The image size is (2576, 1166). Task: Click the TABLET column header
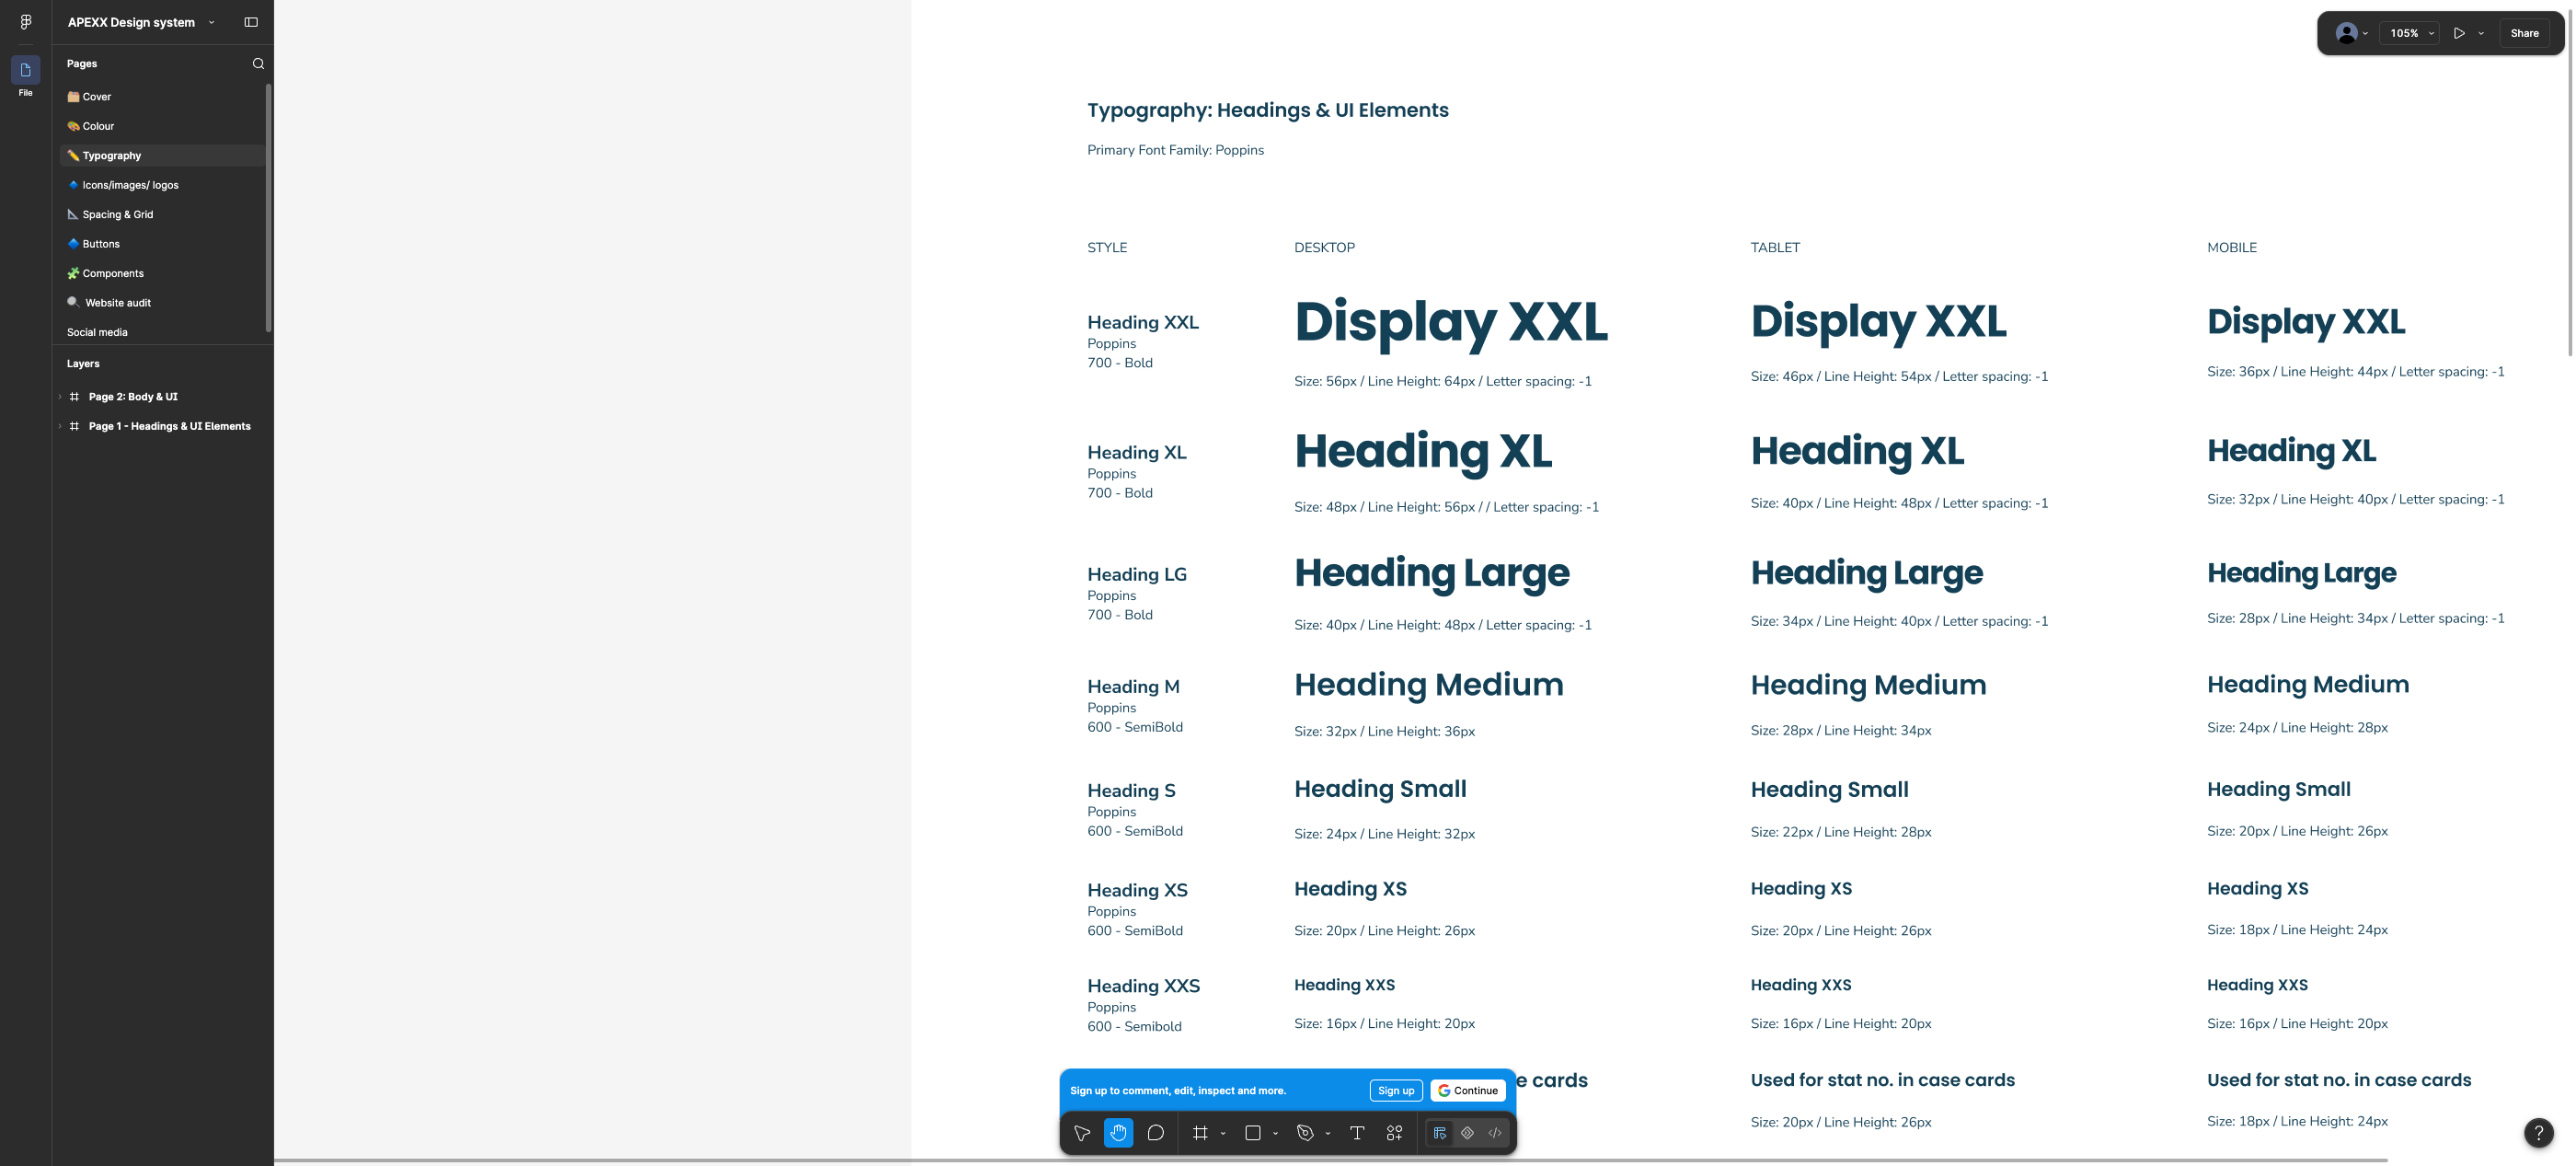(1775, 248)
